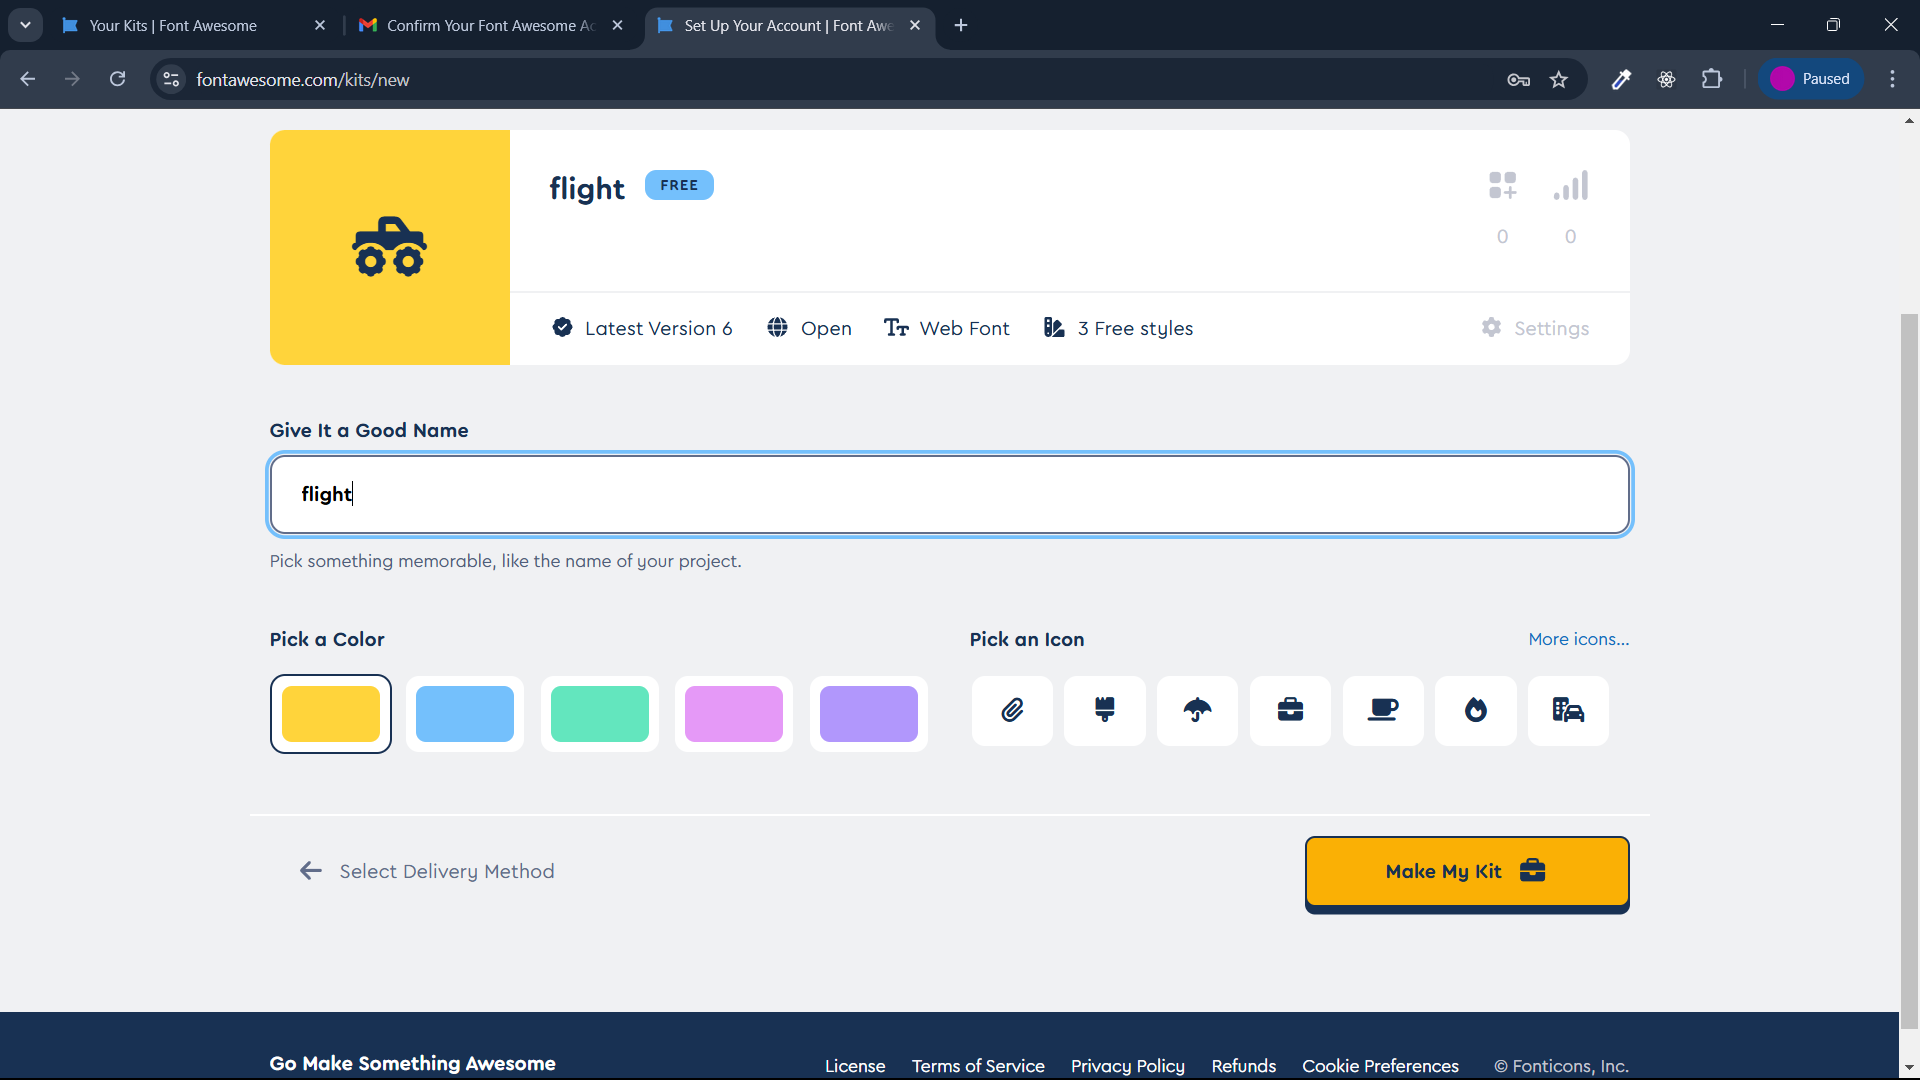Click the 3 Free styles label
This screenshot has width=1920, height=1080.
pos(1118,328)
